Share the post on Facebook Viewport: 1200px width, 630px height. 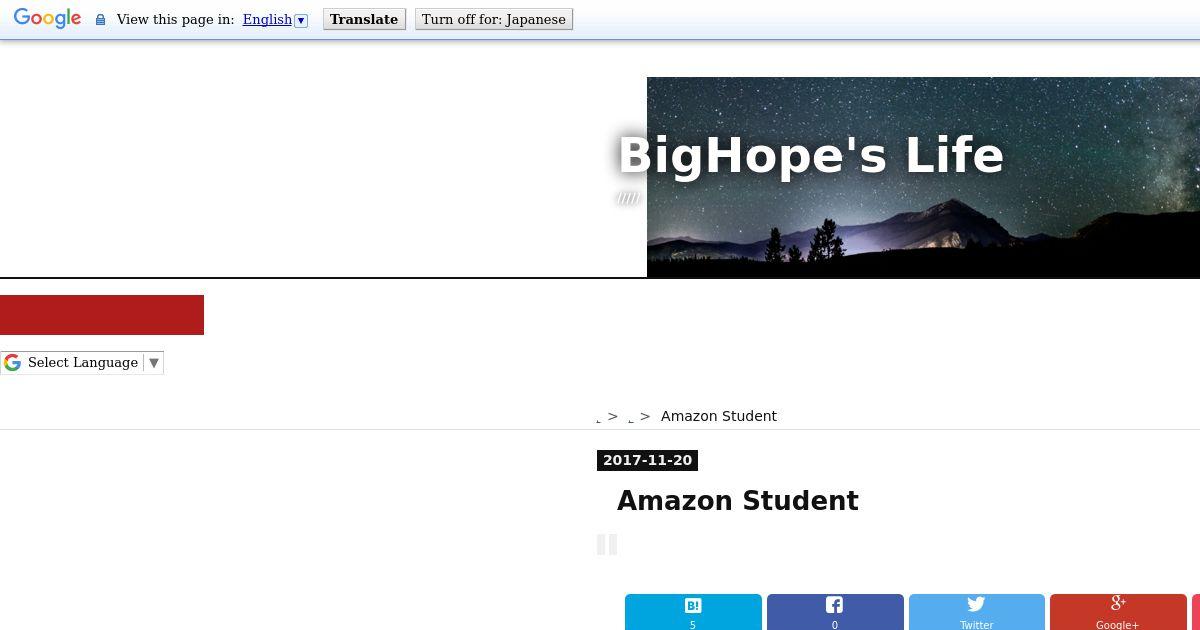tap(835, 612)
